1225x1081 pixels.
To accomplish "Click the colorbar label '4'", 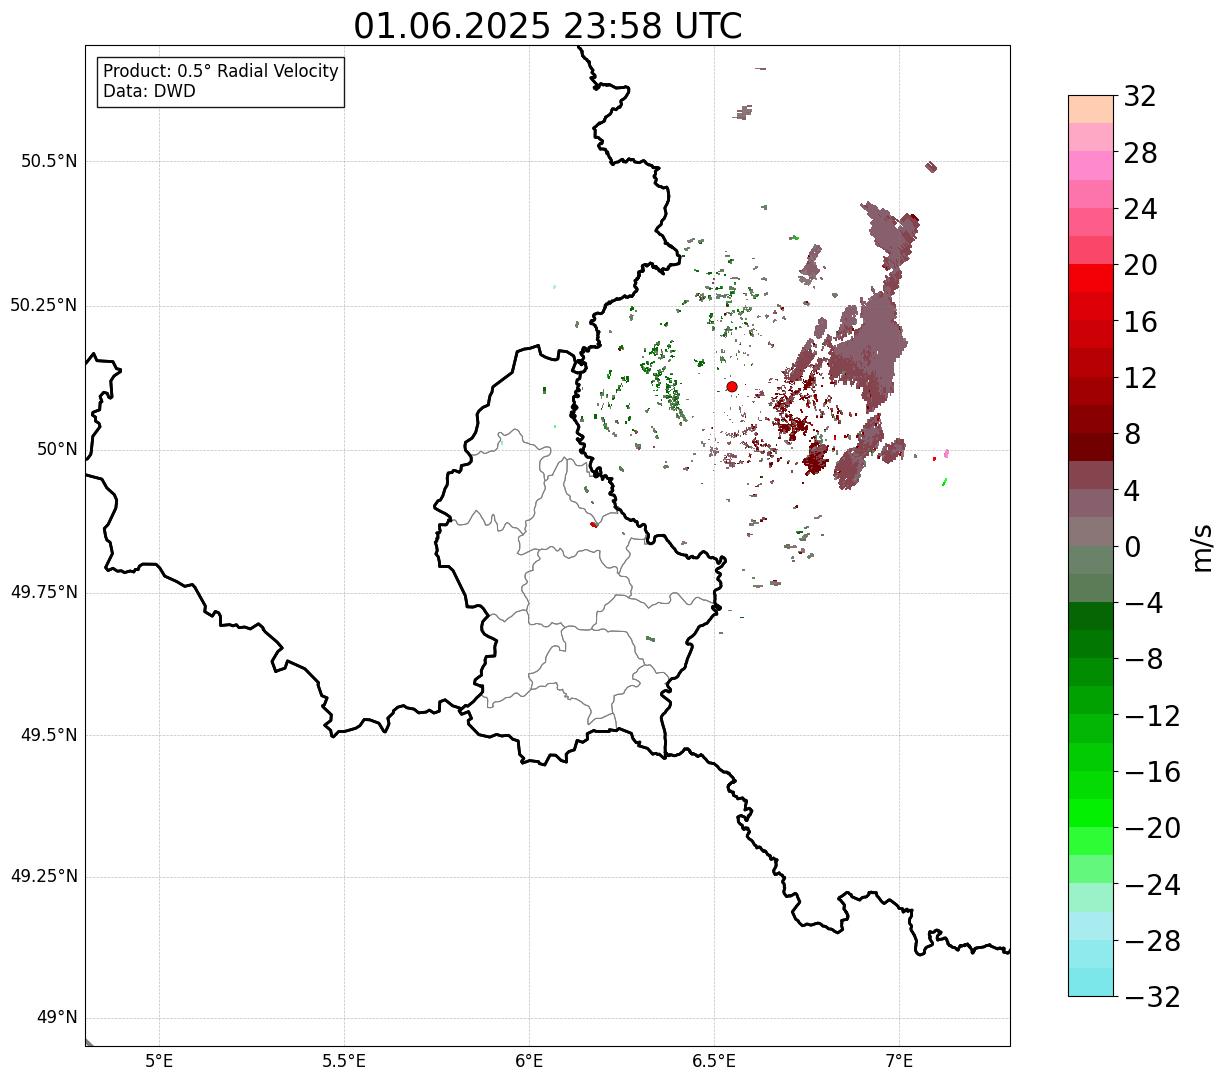I will (1132, 491).
